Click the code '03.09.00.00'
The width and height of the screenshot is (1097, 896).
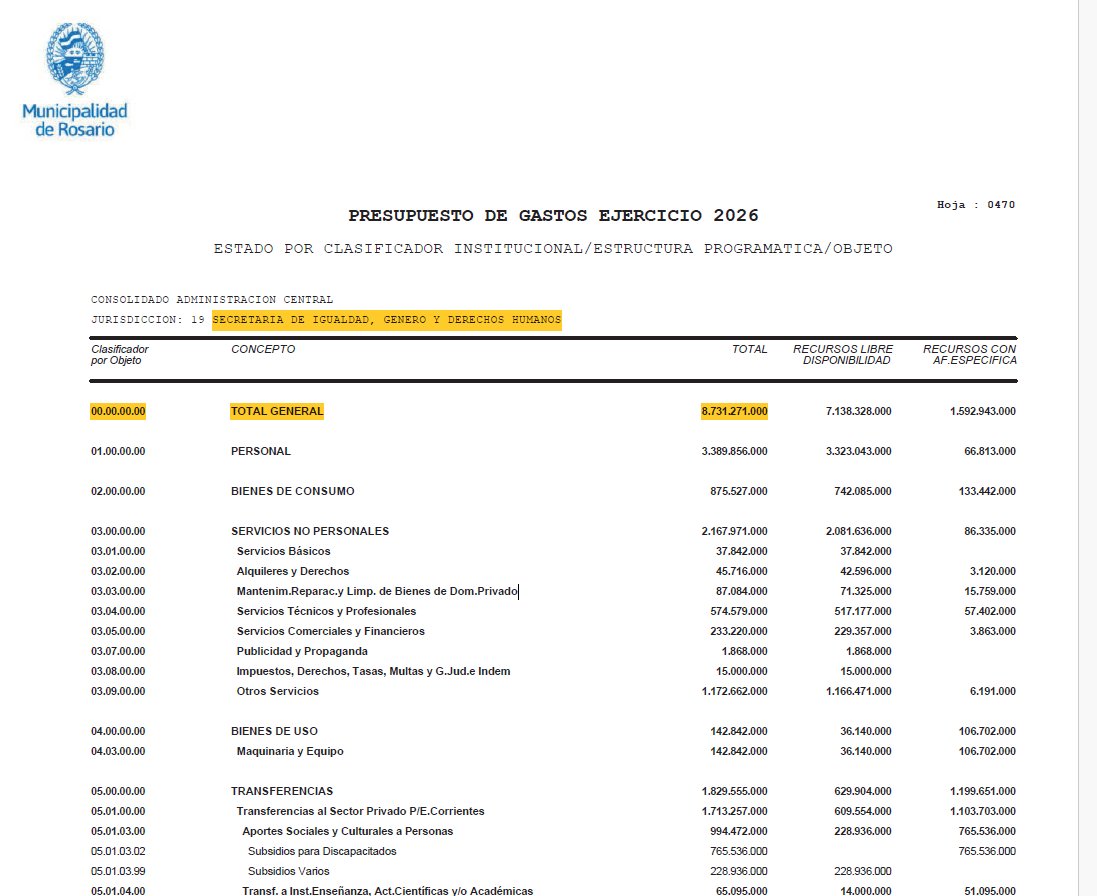[x=118, y=691]
